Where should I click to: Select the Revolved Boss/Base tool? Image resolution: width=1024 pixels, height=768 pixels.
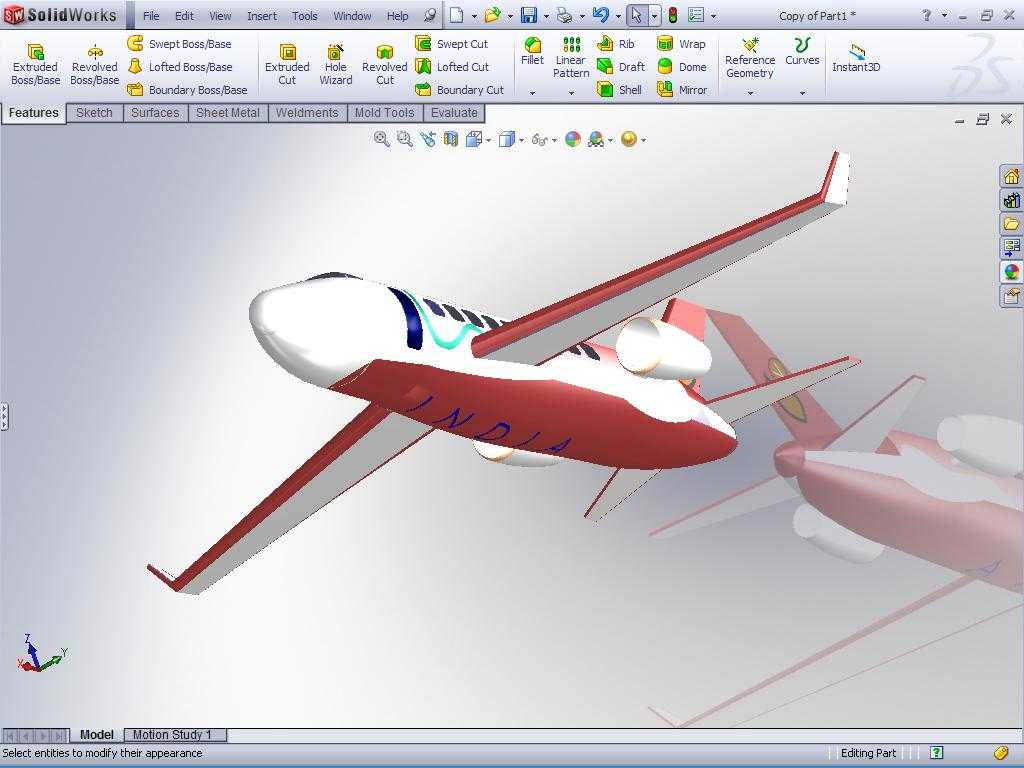(95, 64)
